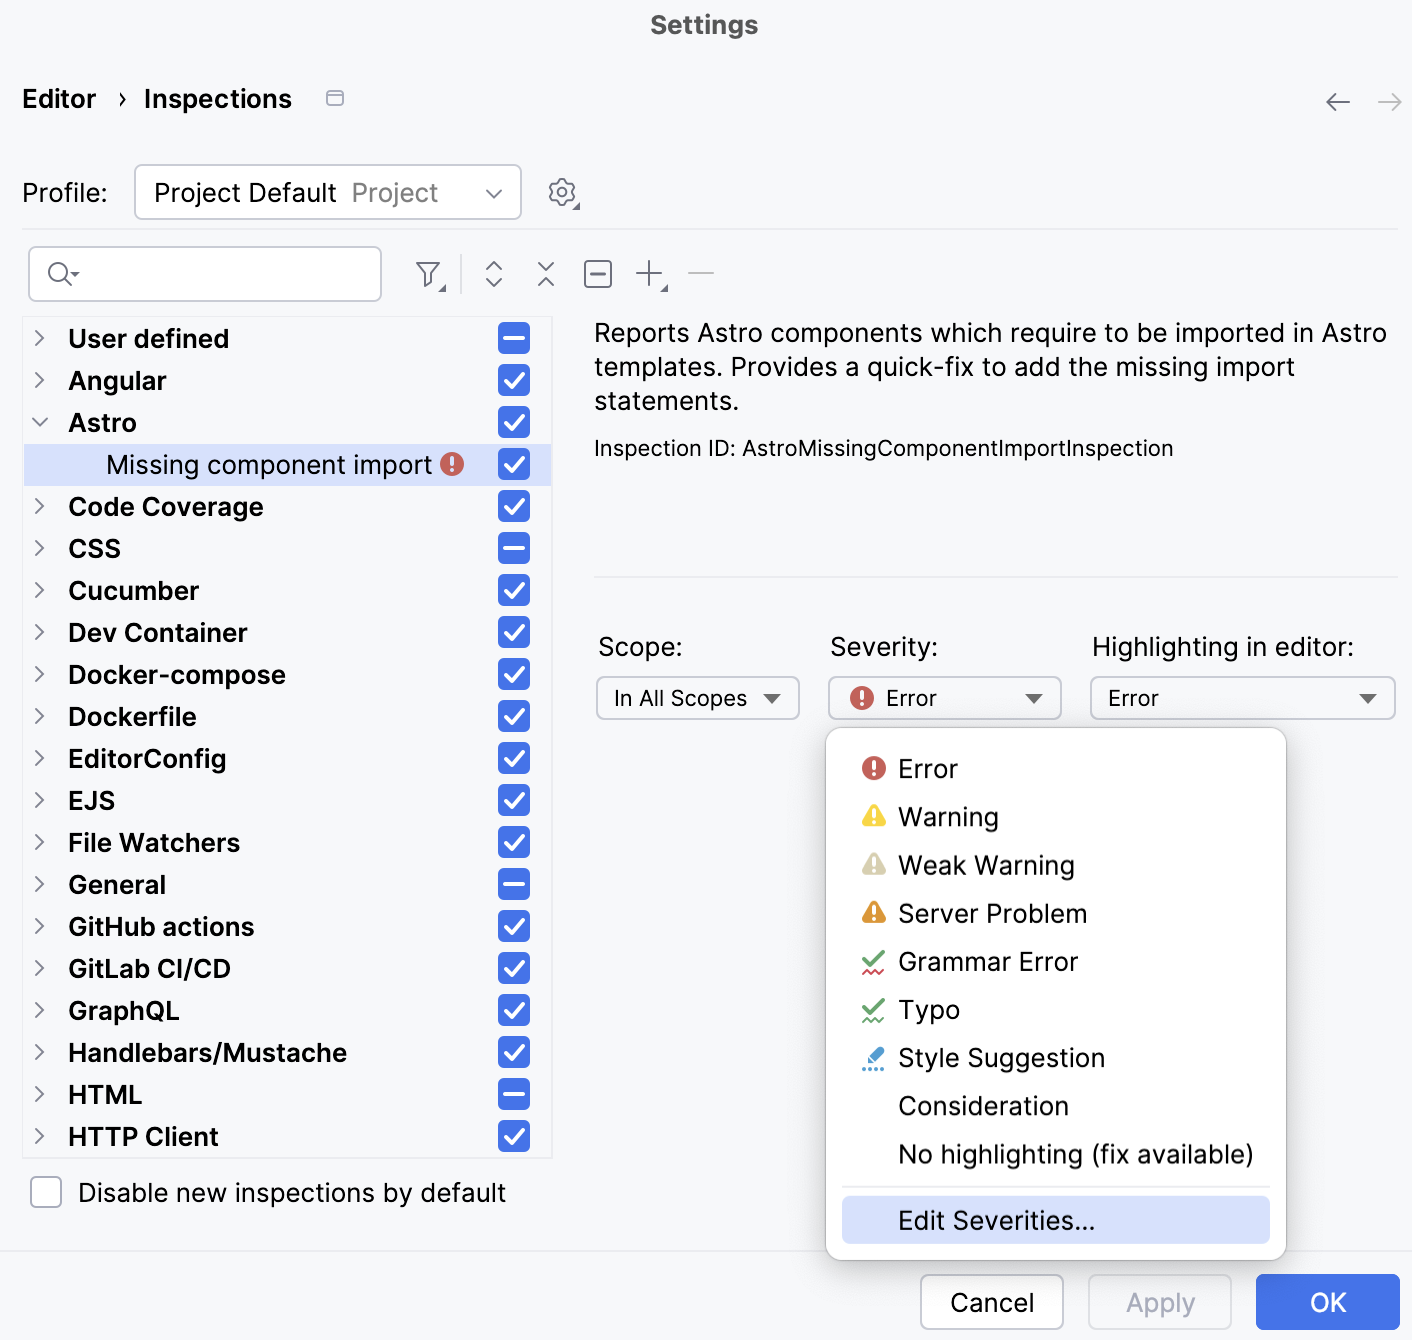Select Weak Warning severity option

point(986,865)
